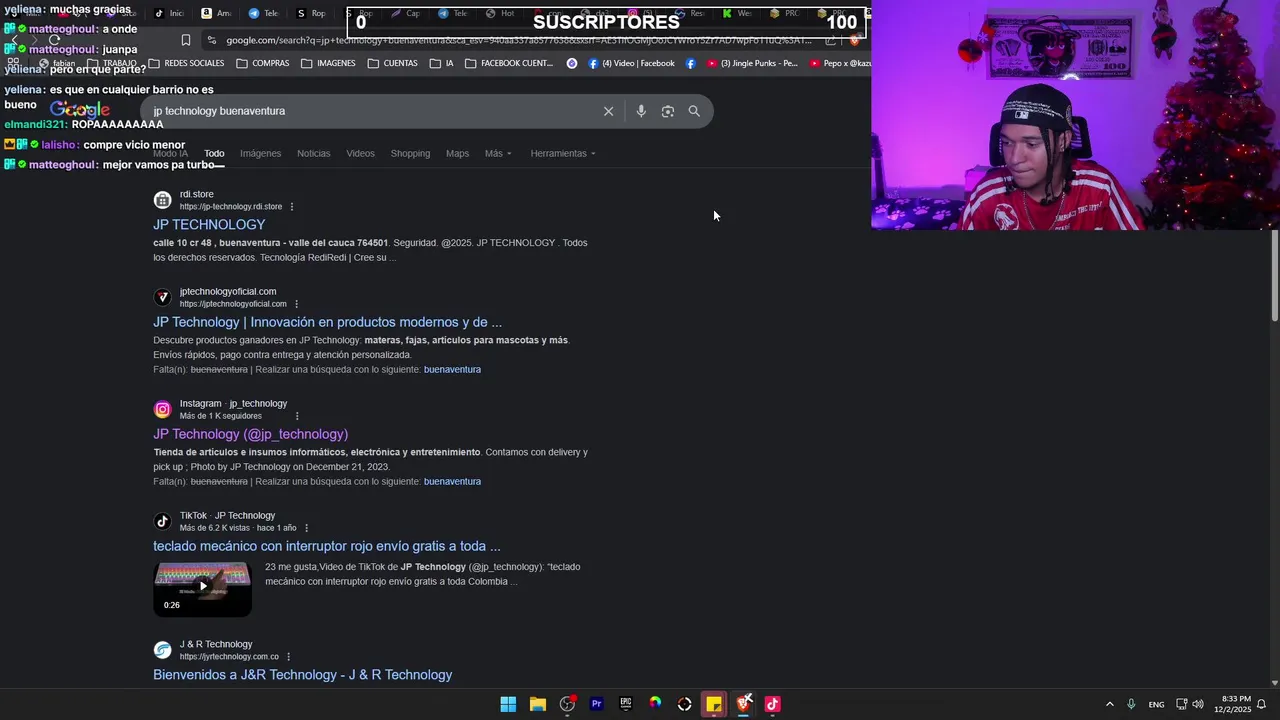1280x720 pixels.
Task: Open the colorful wheel app in taskbar
Action: 655,704
